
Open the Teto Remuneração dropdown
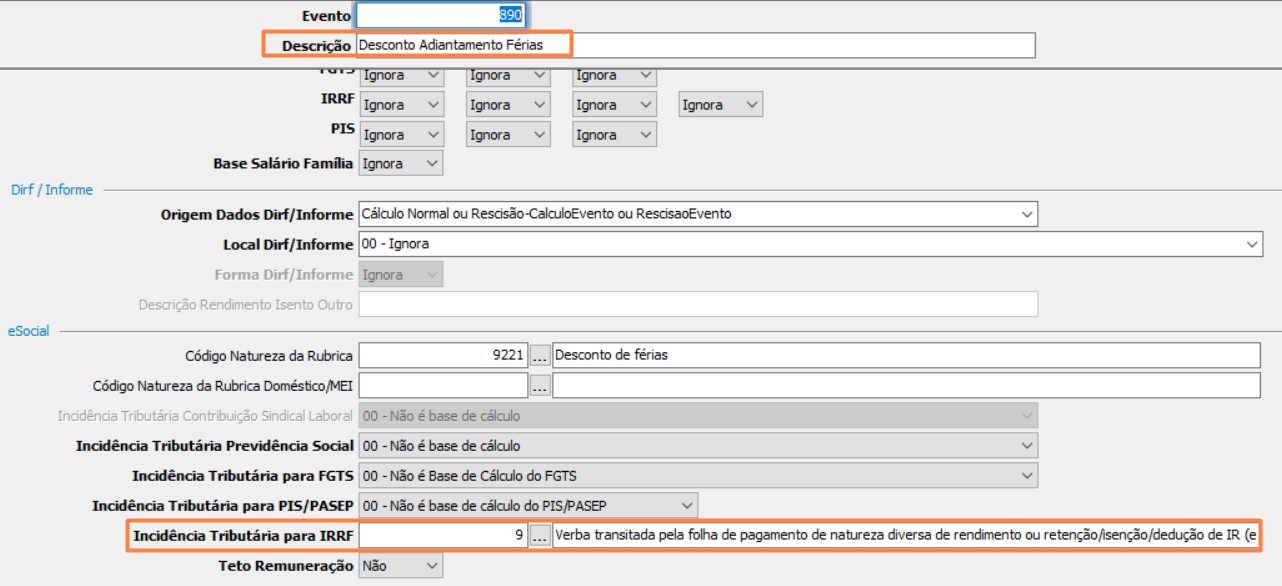coord(401,566)
